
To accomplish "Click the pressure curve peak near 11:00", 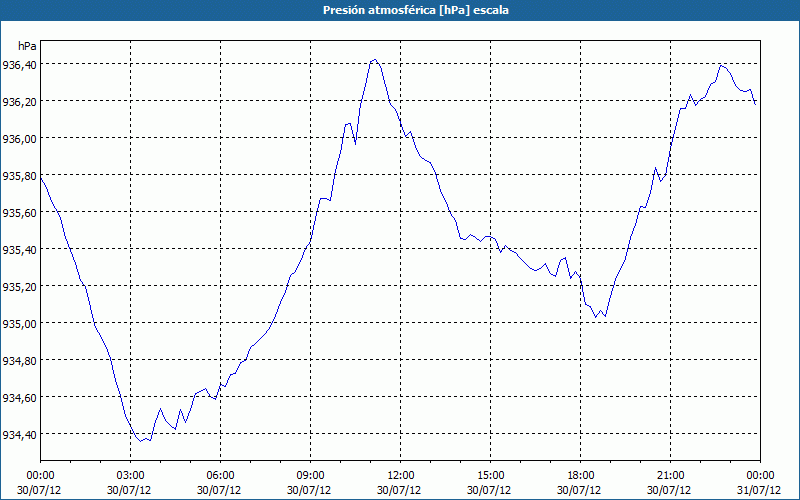I will 375,60.
